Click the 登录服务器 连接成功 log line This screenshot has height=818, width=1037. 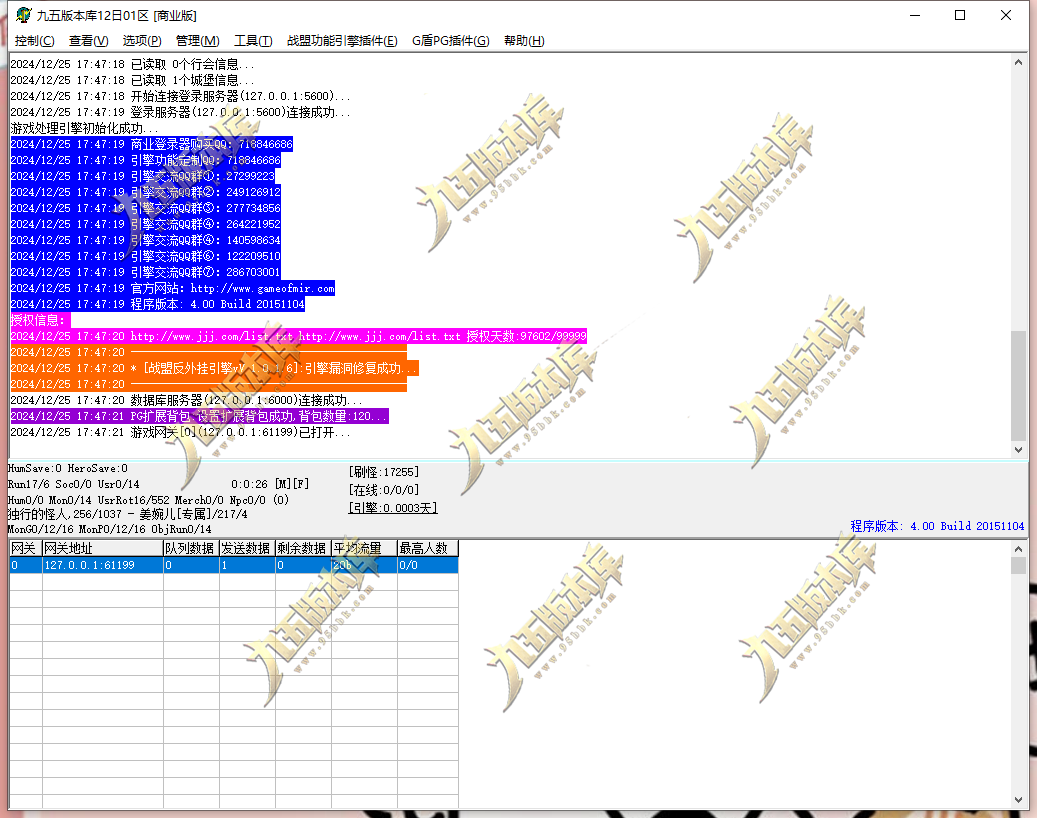coord(181,112)
